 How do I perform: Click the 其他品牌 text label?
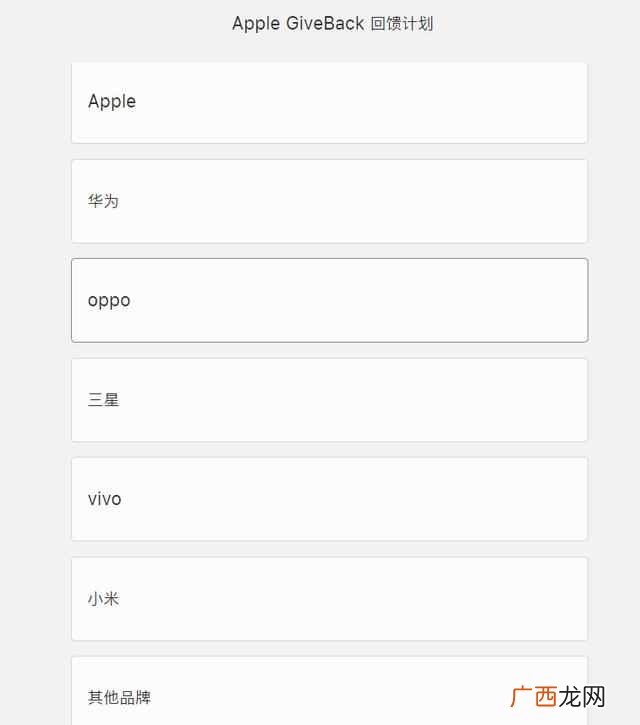tap(119, 697)
